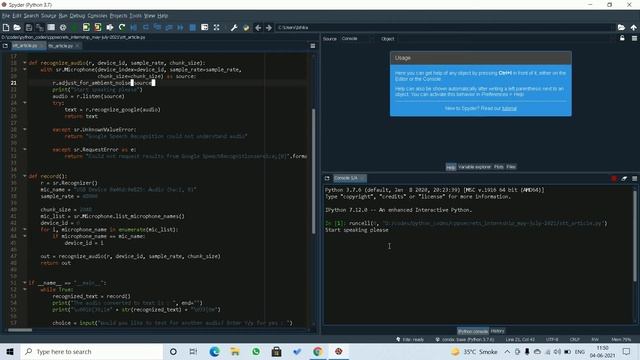
Task: Click the Save file toolbar icon
Action: (29, 27)
